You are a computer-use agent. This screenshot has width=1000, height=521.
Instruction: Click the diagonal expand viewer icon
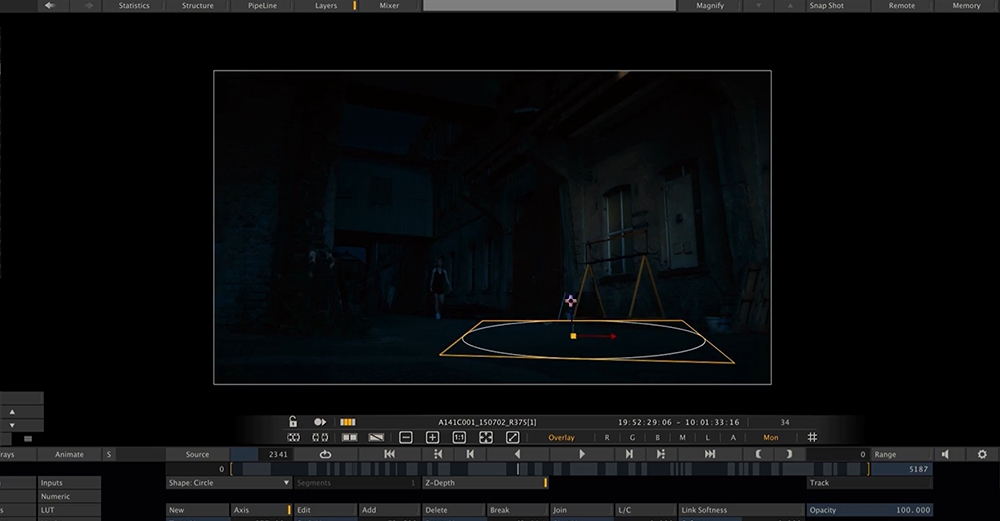(513, 437)
